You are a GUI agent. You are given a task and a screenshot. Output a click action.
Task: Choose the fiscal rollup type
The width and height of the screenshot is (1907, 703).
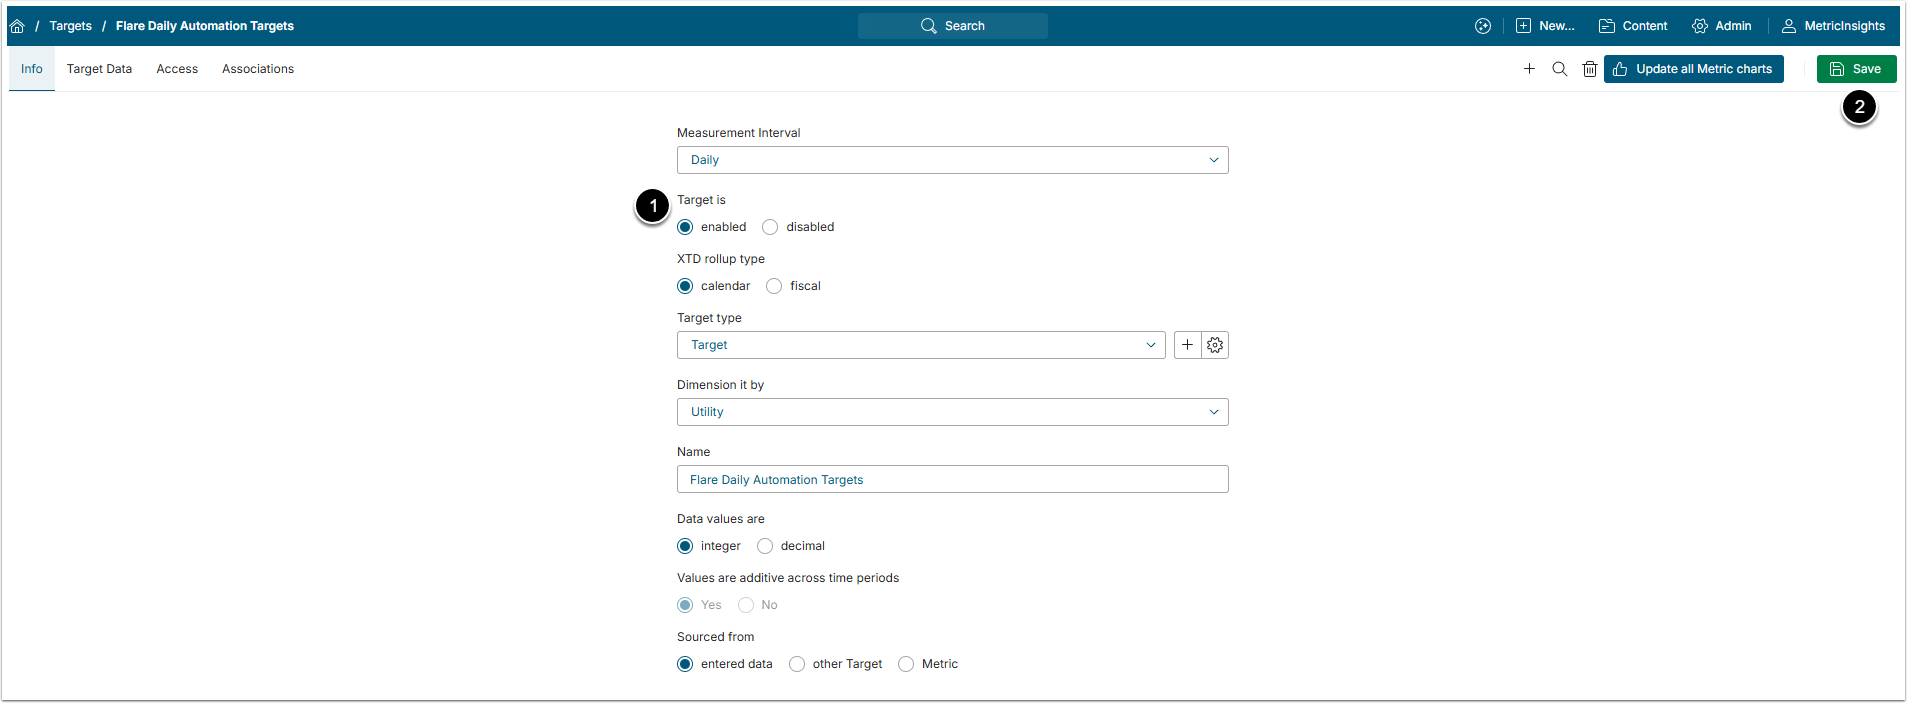[x=774, y=286]
